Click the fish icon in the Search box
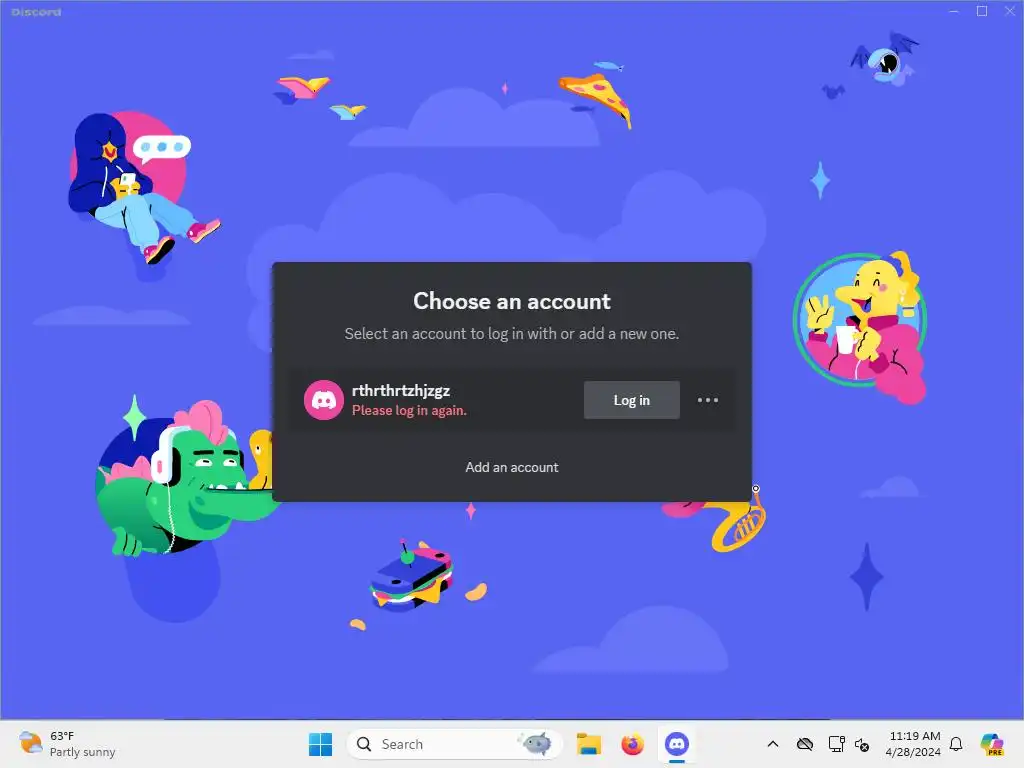The image size is (1024, 768). point(536,743)
